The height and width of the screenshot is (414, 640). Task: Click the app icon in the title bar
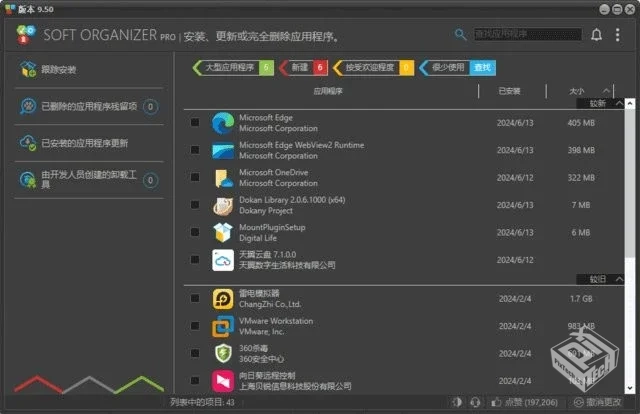click(9, 9)
